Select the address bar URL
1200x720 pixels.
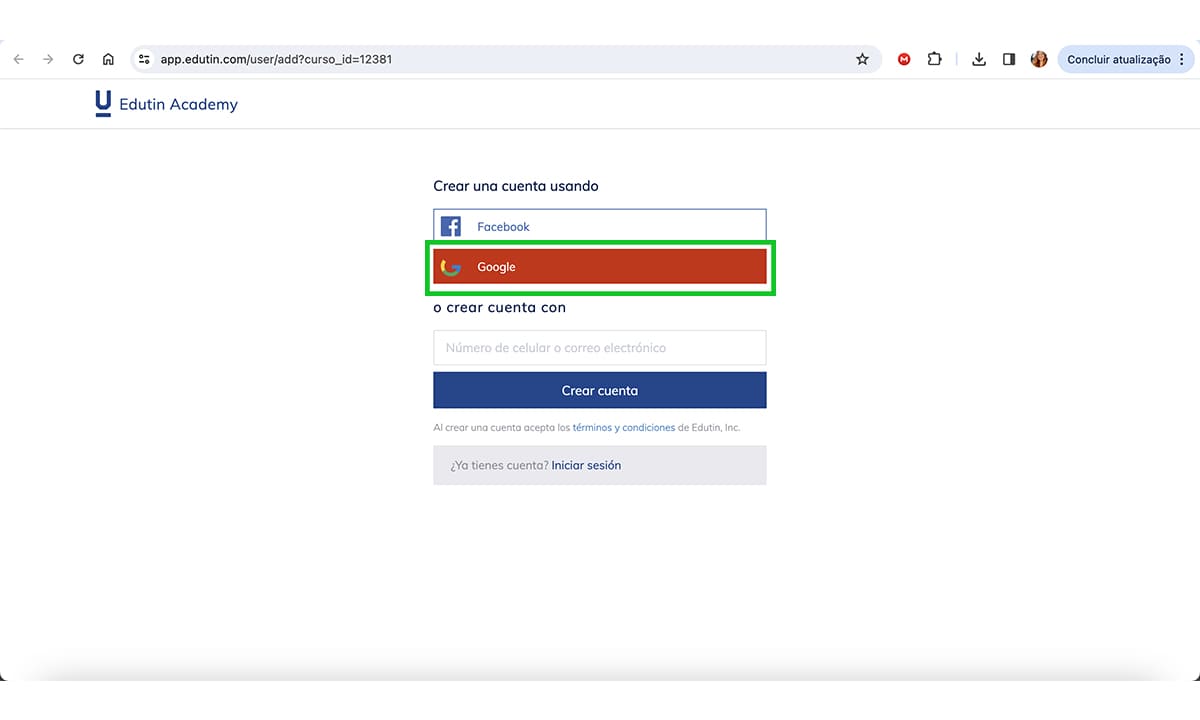point(276,59)
